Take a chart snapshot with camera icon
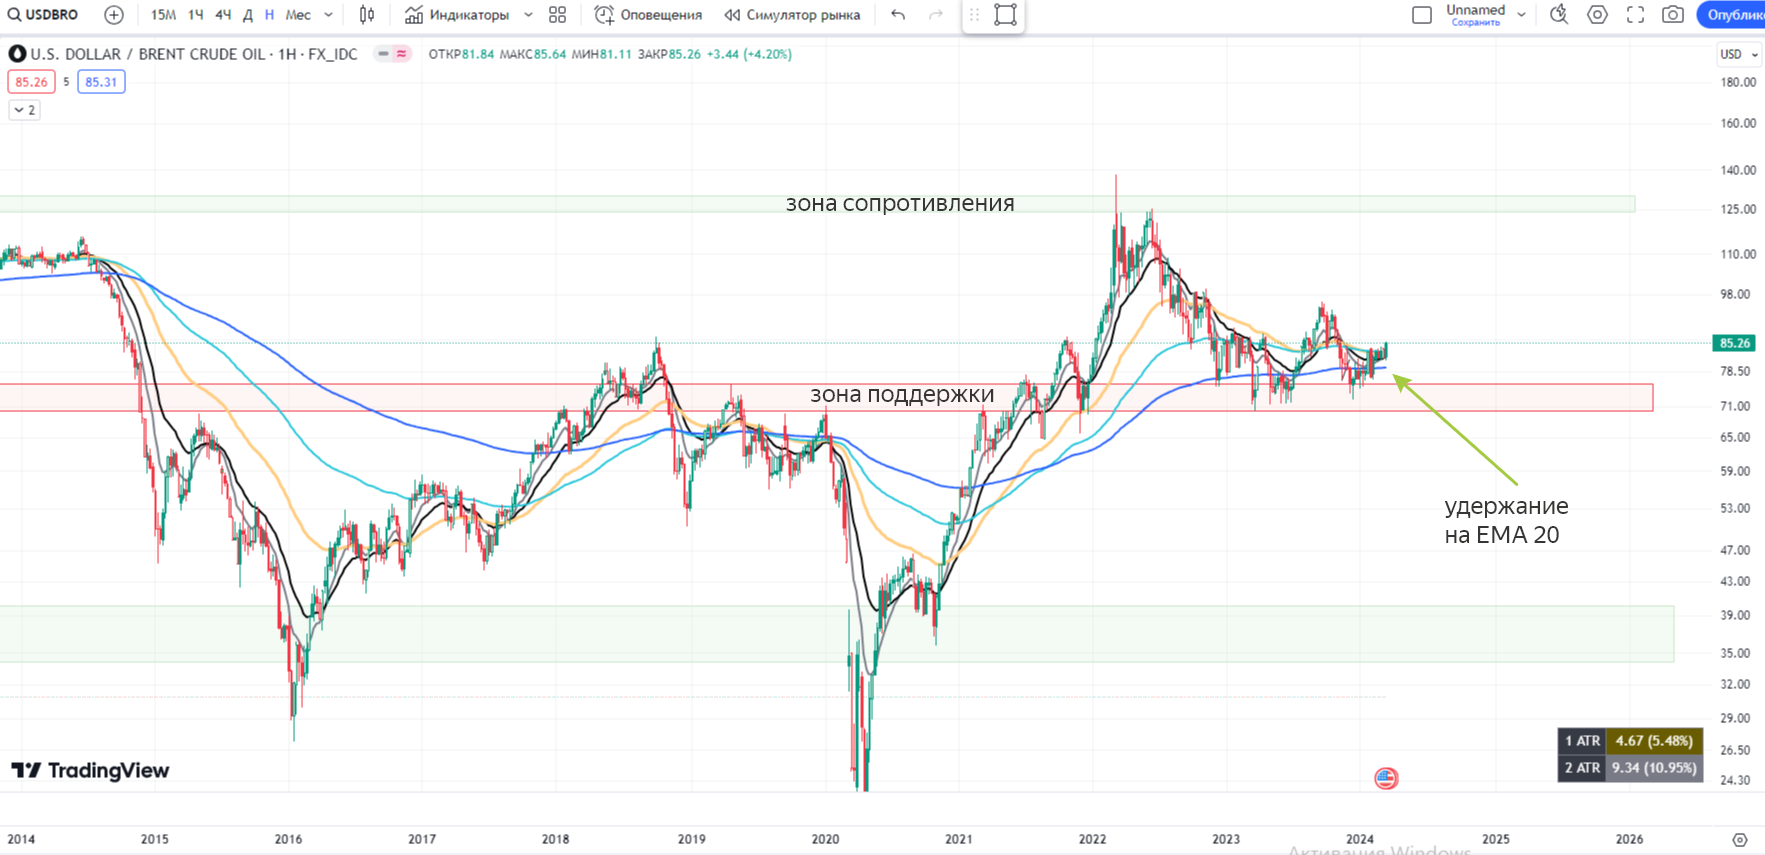The width and height of the screenshot is (1765, 855). click(1673, 15)
